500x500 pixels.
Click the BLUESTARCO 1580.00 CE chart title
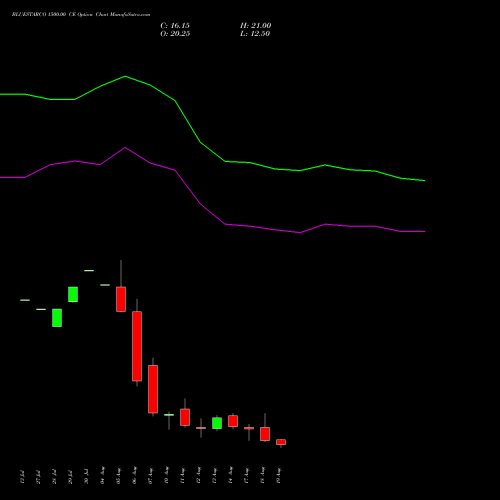pyautogui.click(x=81, y=14)
